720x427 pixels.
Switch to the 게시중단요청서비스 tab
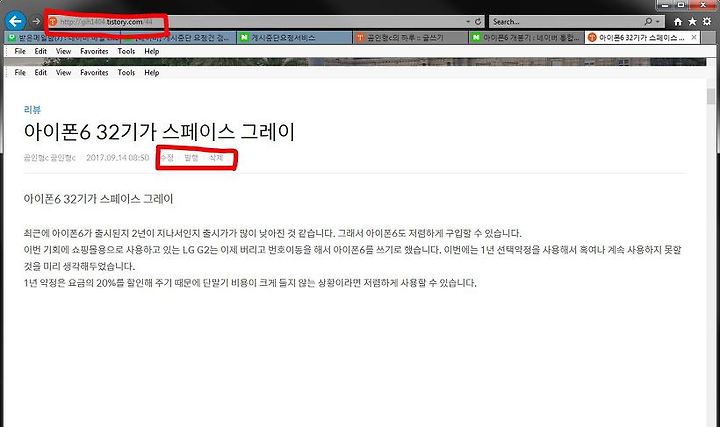294,38
